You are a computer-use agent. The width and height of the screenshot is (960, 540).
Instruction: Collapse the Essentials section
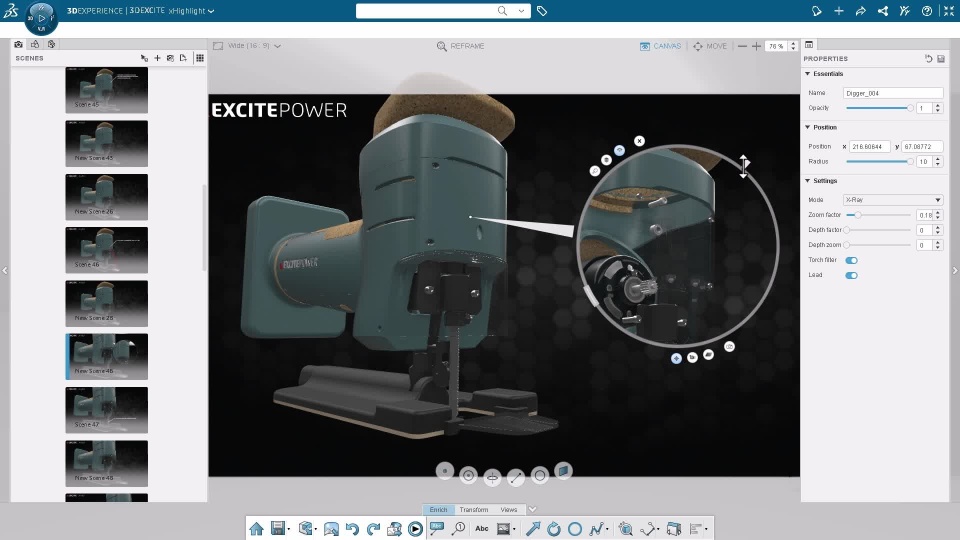click(x=808, y=73)
